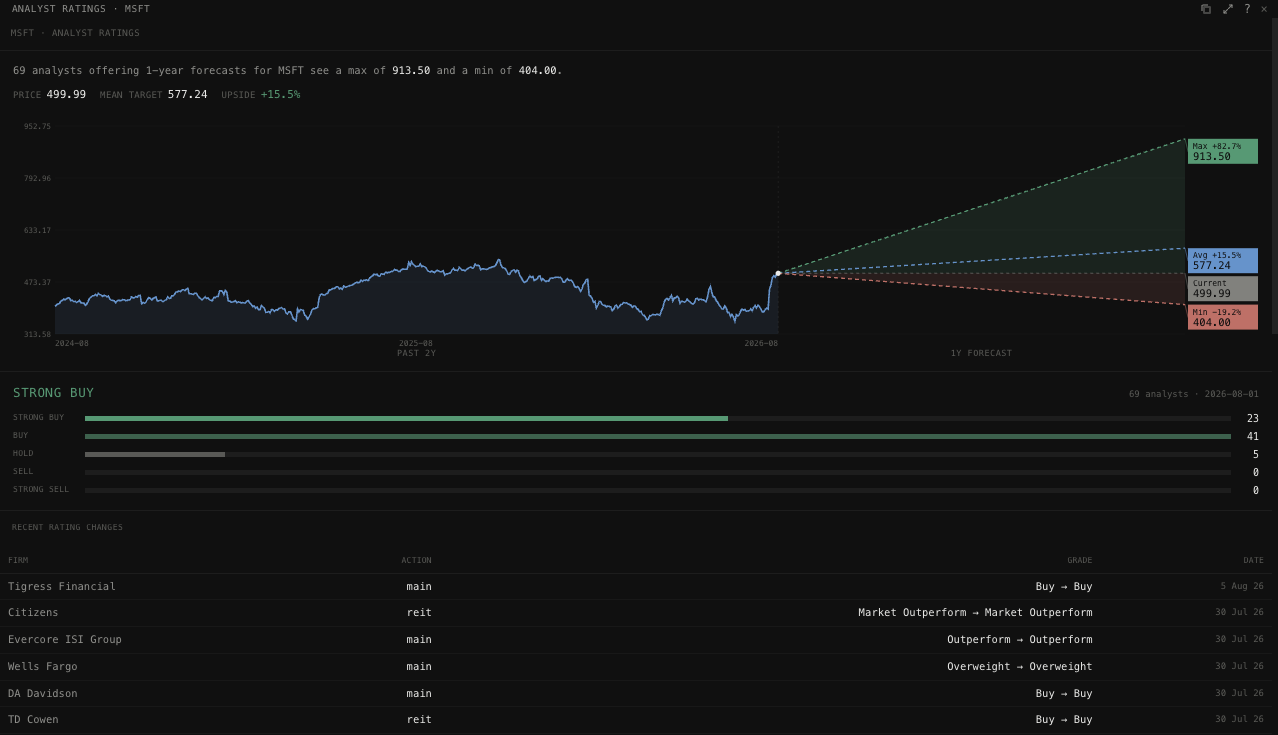Click the 69 analysts · 2026-08-01 note
The width and height of the screenshot is (1278, 735).
coord(1194,394)
